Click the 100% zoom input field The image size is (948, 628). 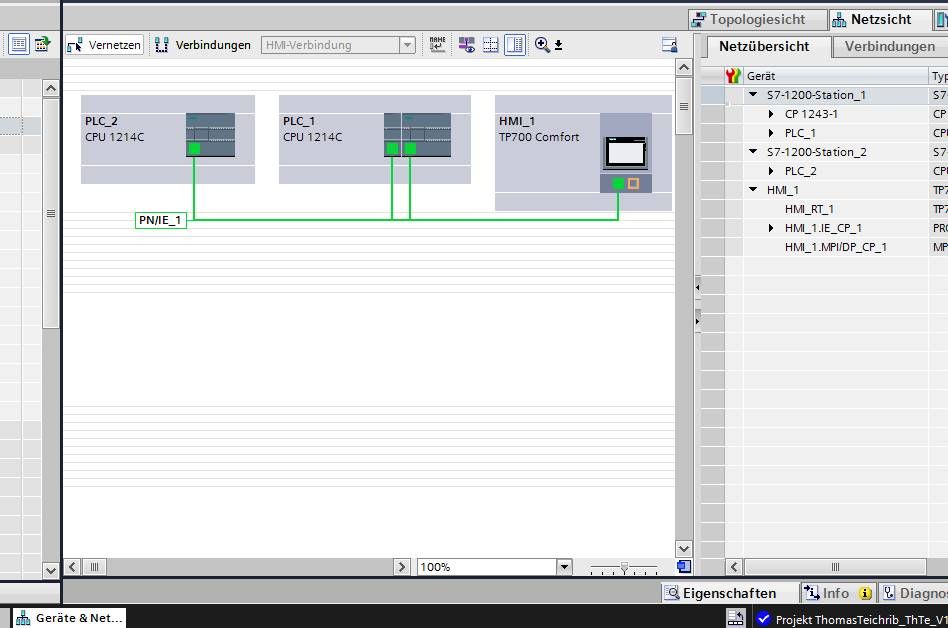click(x=487, y=567)
